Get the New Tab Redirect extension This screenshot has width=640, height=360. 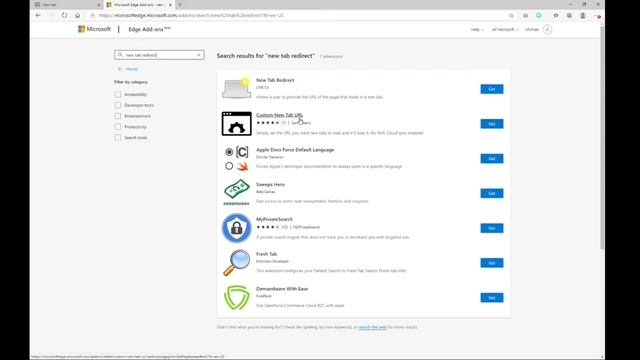(491, 89)
